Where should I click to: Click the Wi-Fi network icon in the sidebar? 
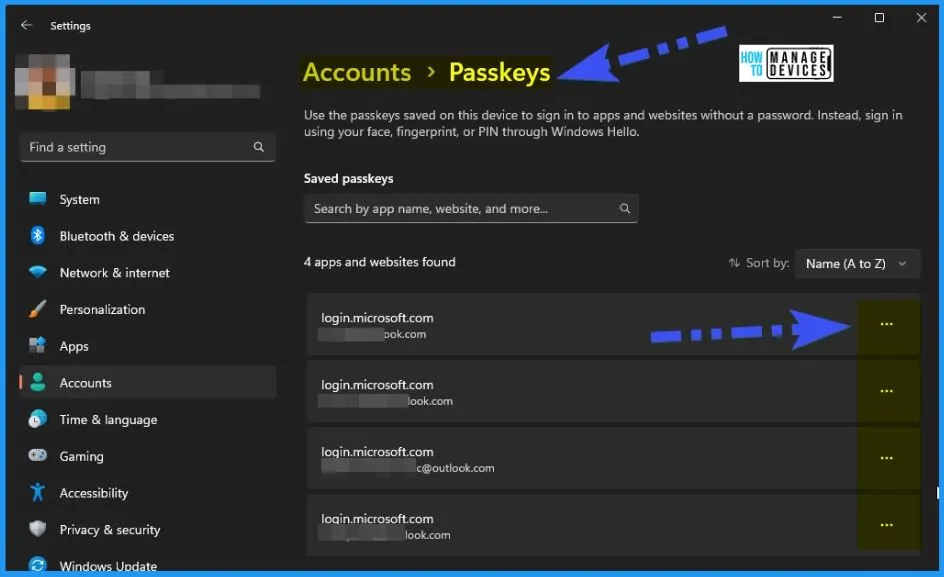tap(37, 272)
